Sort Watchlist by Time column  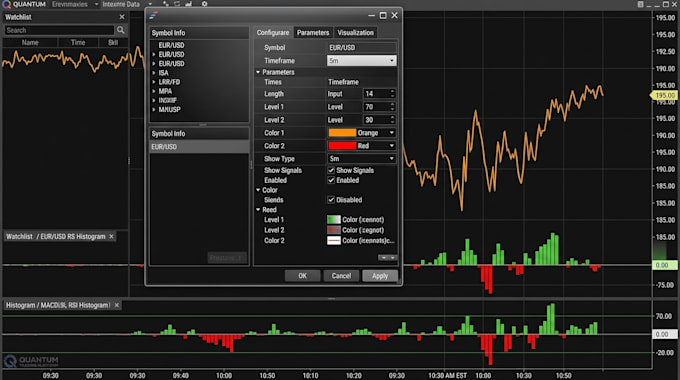click(78, 43)
